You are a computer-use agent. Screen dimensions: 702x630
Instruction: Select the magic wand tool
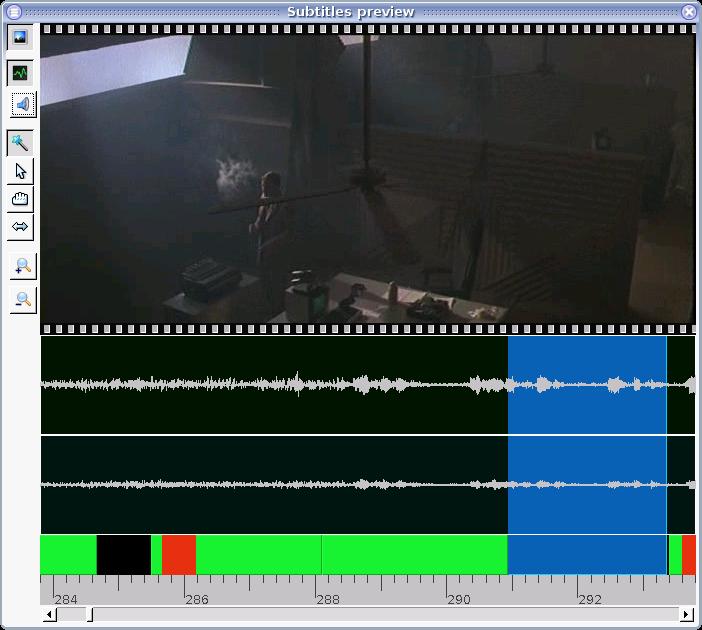[x=20, y=143]
